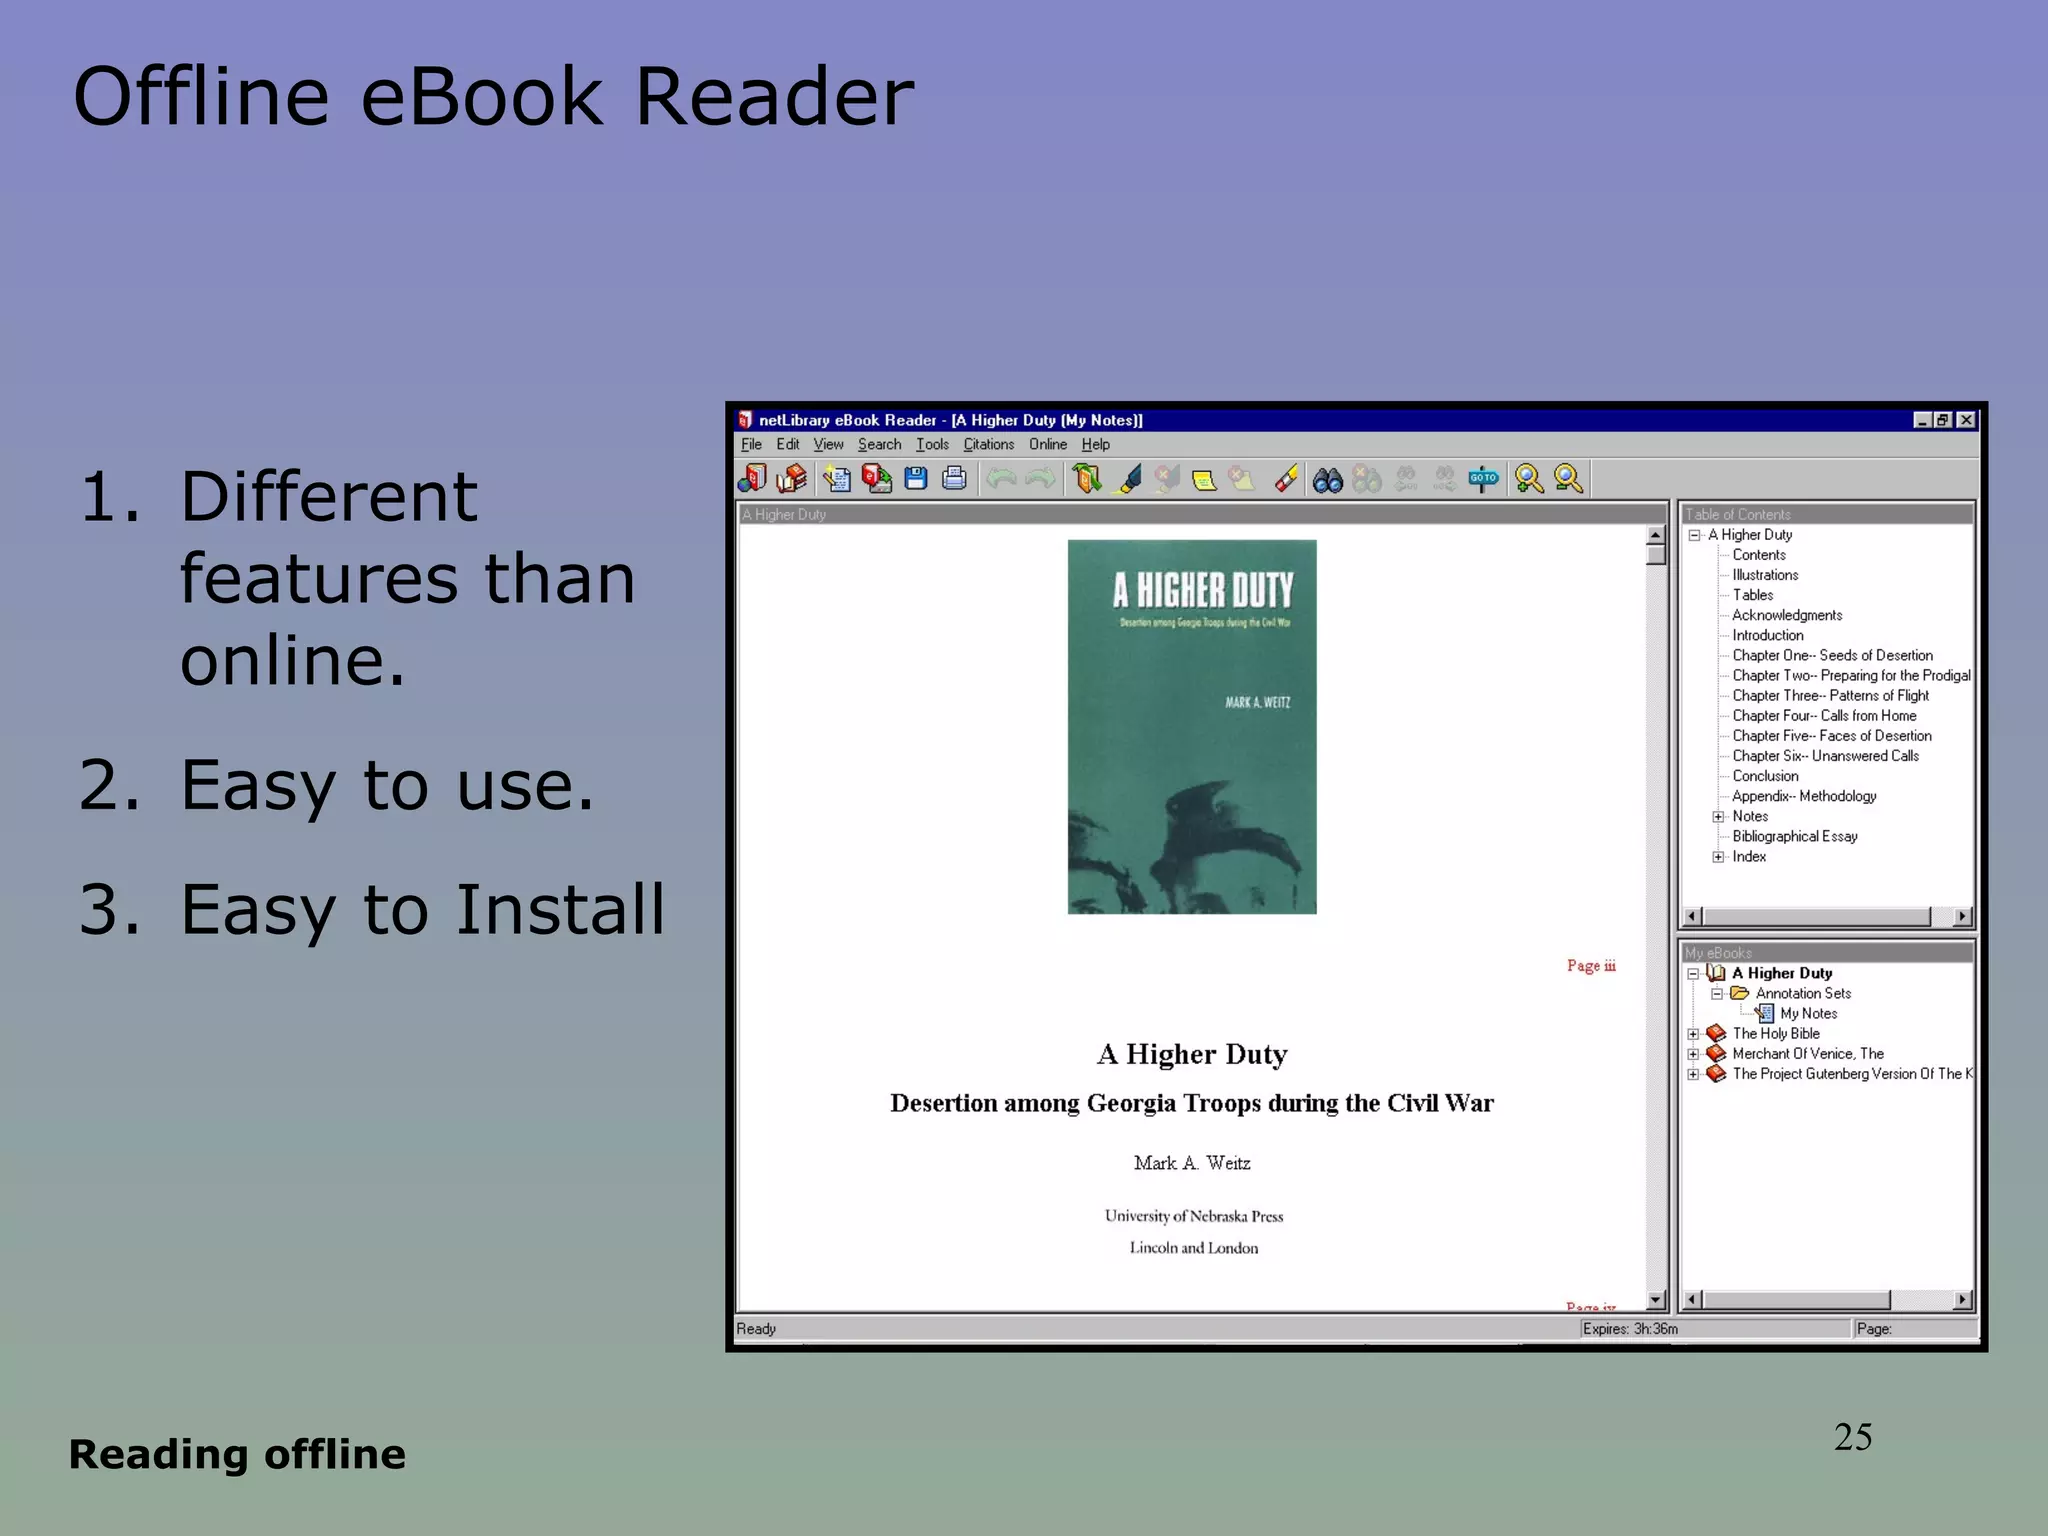Select My Notes annotation set
Screen dimensions: 2048x1536
pos(1808,1013)
